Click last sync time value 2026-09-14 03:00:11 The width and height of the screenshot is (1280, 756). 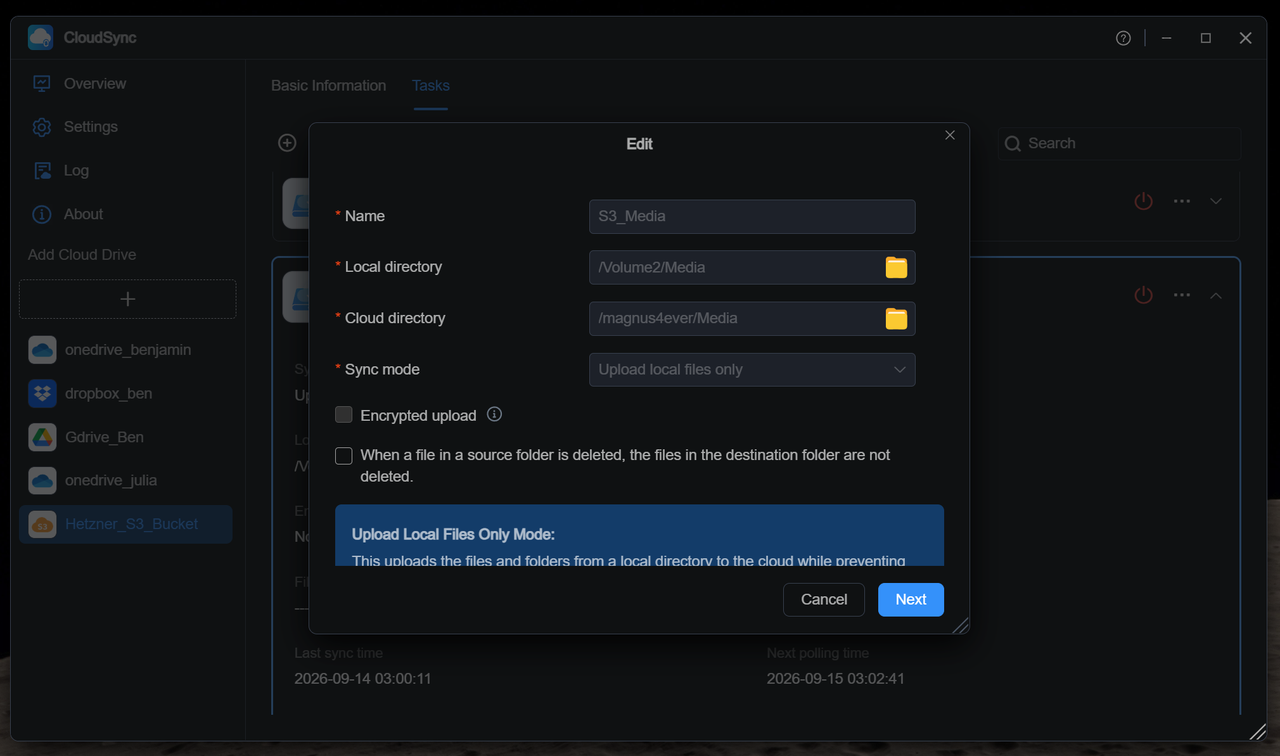tap(363, 678)
